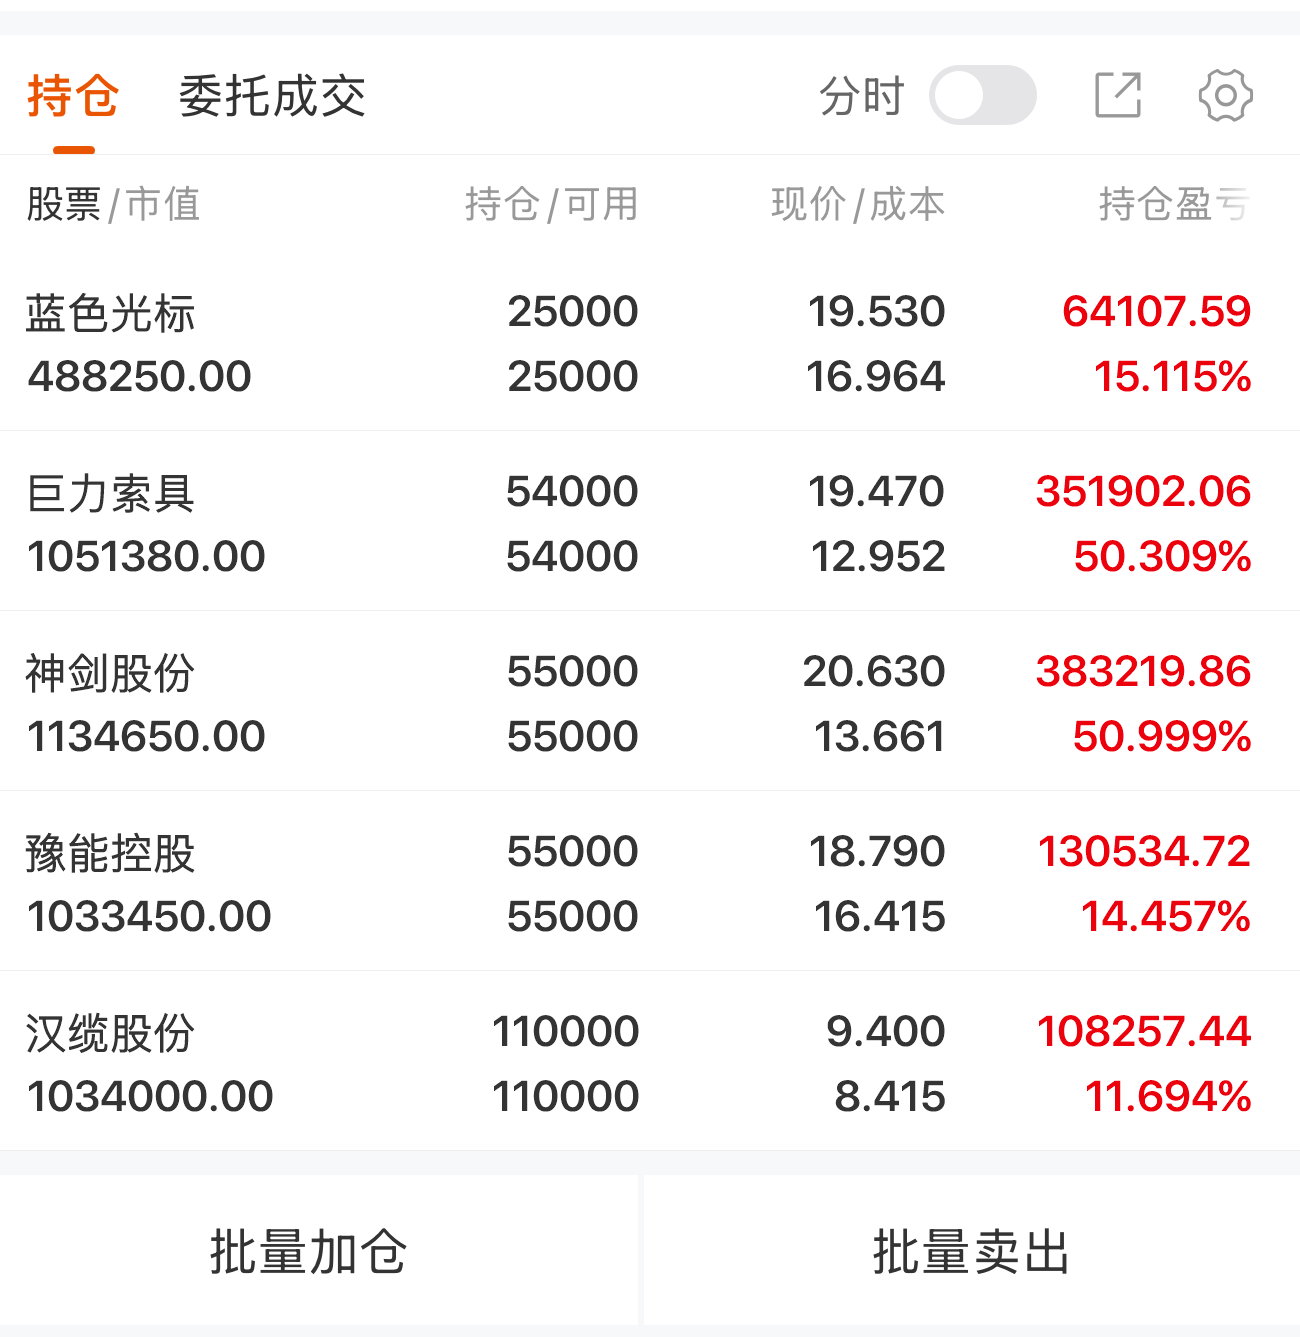Open the share/export icon
Image resolution: width=1300 pixels, height=1337 pixels.
point(1118,96)
